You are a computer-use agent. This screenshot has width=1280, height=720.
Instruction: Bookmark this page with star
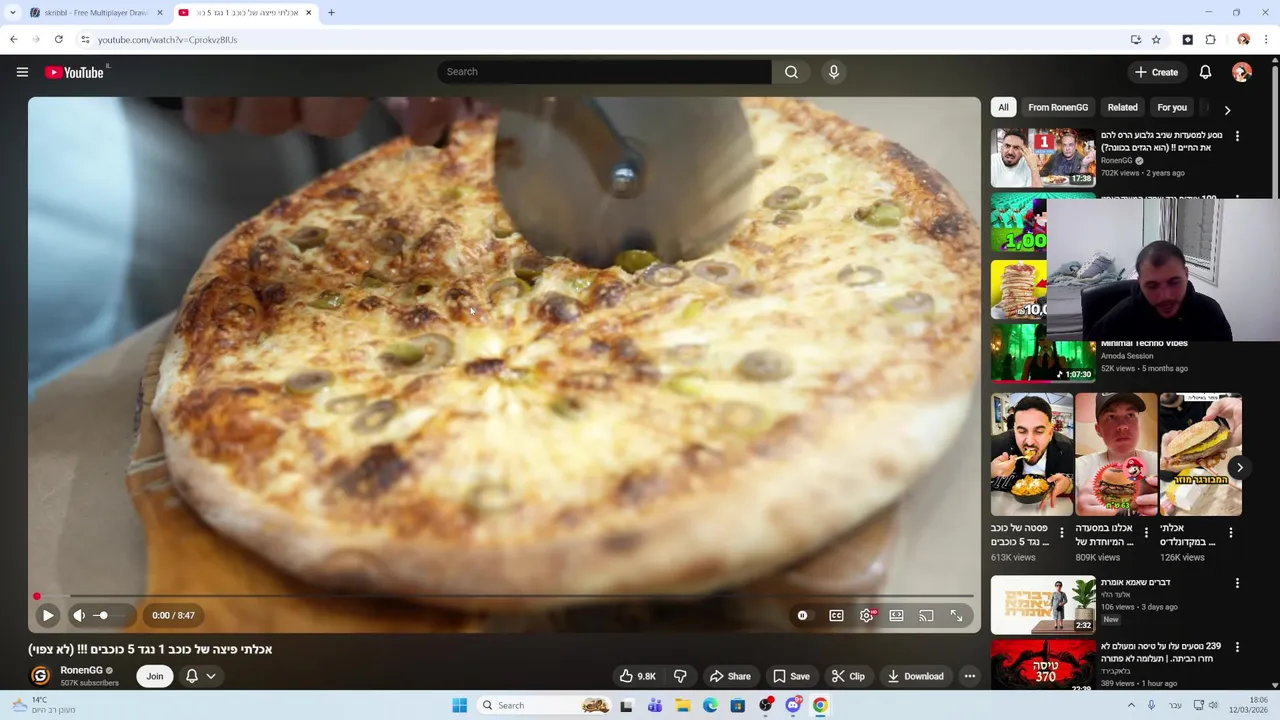(1156, 40)
